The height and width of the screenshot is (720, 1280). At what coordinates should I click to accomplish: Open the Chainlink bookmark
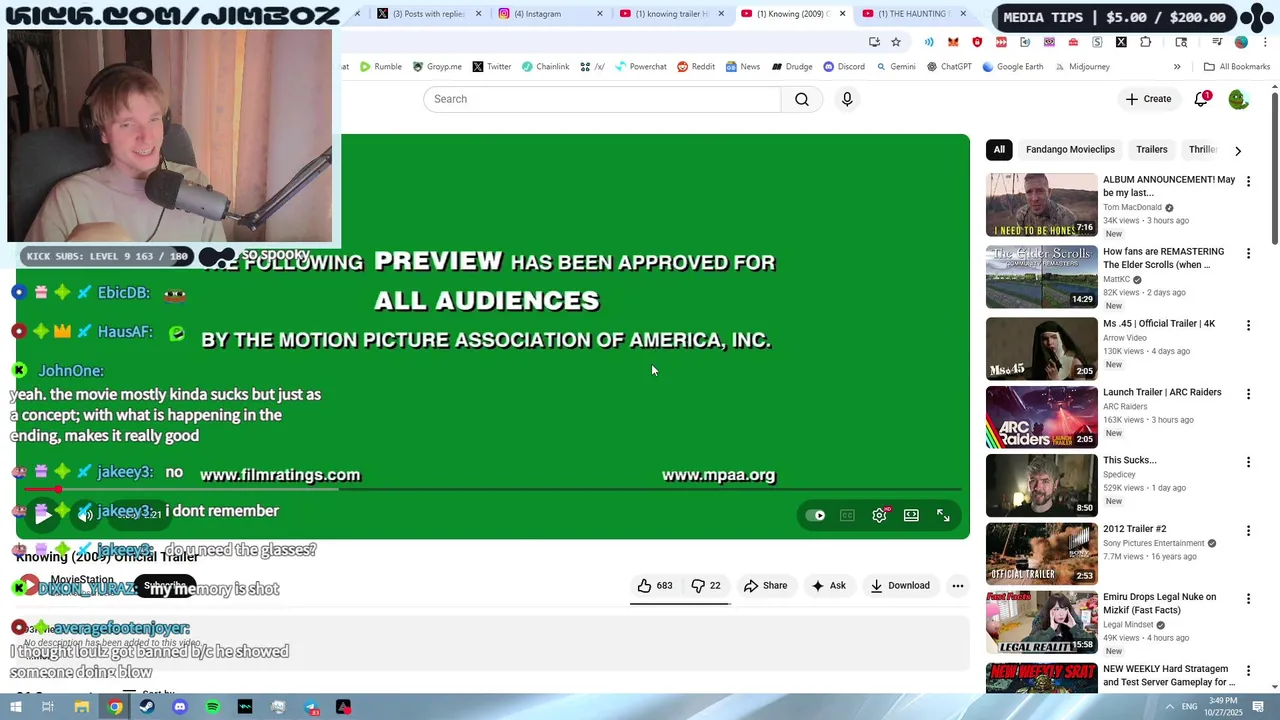pyautogui.click(x=545, y=67)
